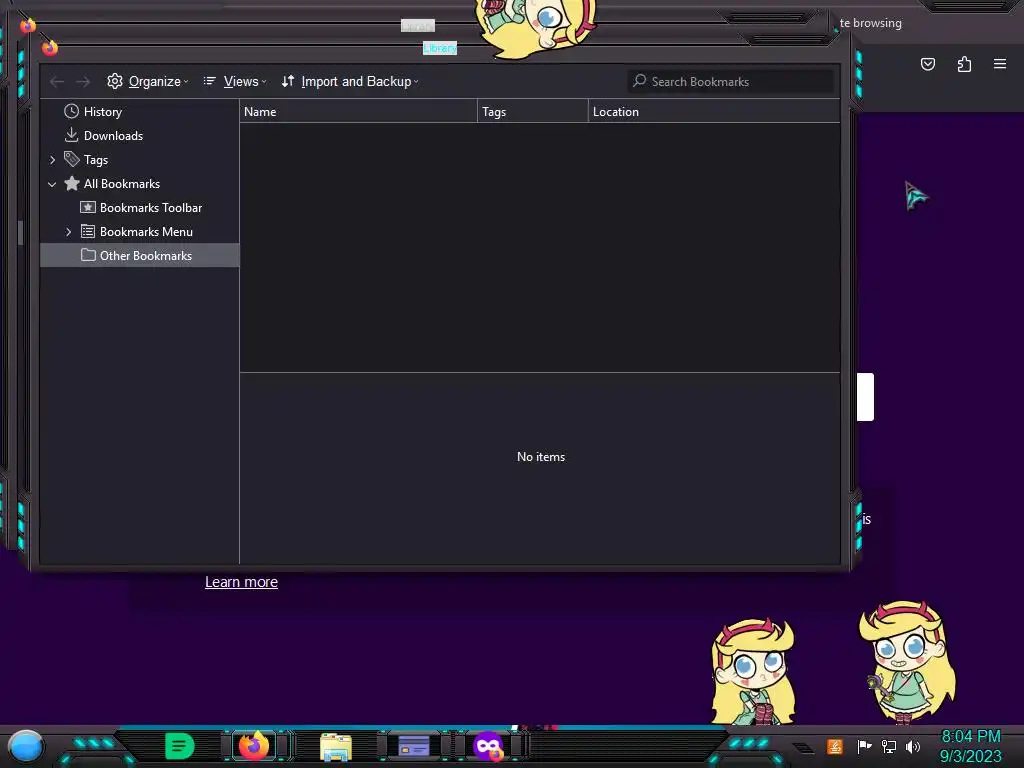Viewport: 1024px width, 768px height.
Task: Click the All Bookmarks star icon
Action: click(72, 184)
